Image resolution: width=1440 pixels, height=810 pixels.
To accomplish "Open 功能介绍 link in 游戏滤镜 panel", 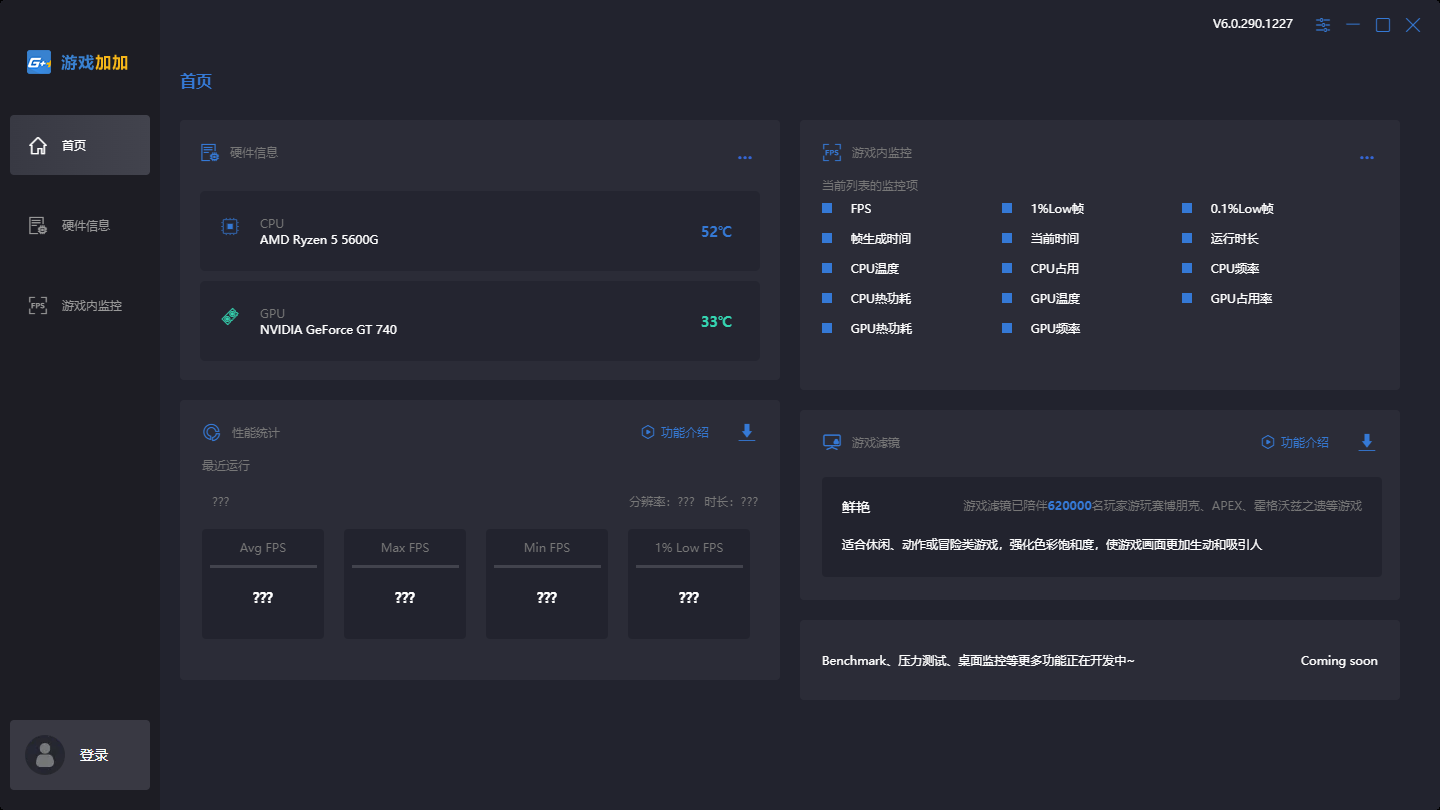I will [1295, 442].
